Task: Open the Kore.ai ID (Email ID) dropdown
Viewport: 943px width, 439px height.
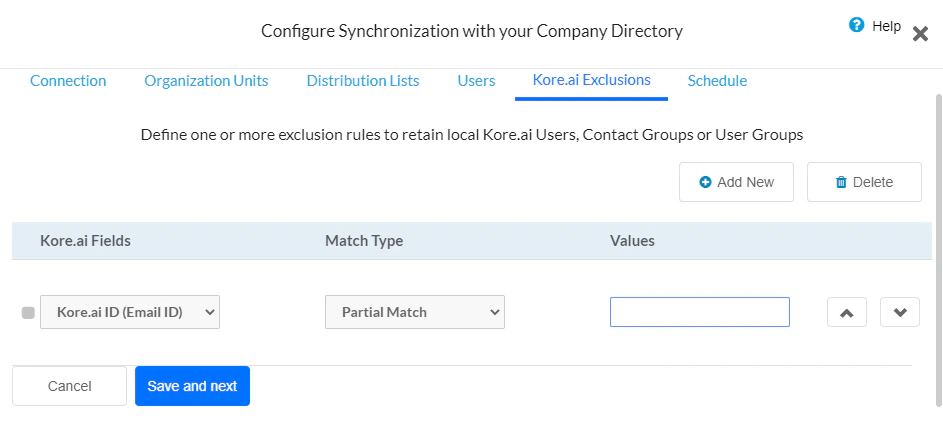Action: pyautogui.click(x=130, y=312)
